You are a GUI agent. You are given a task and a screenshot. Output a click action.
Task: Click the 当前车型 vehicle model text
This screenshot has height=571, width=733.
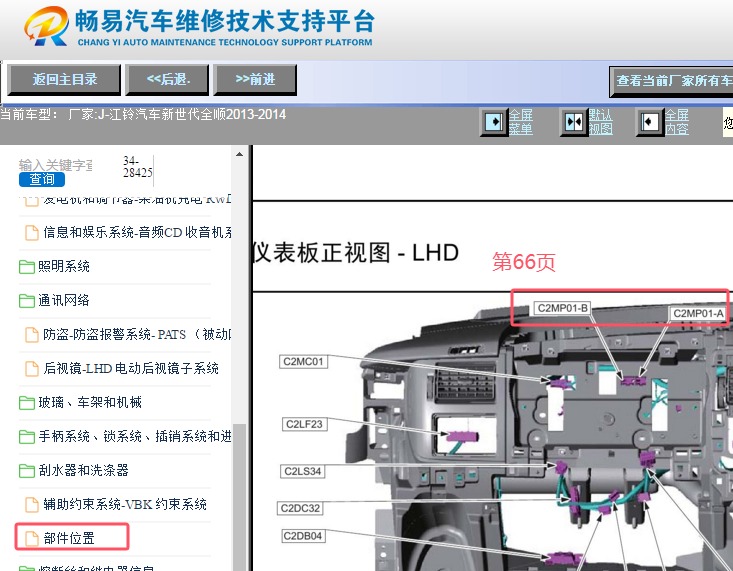point(143,115)
